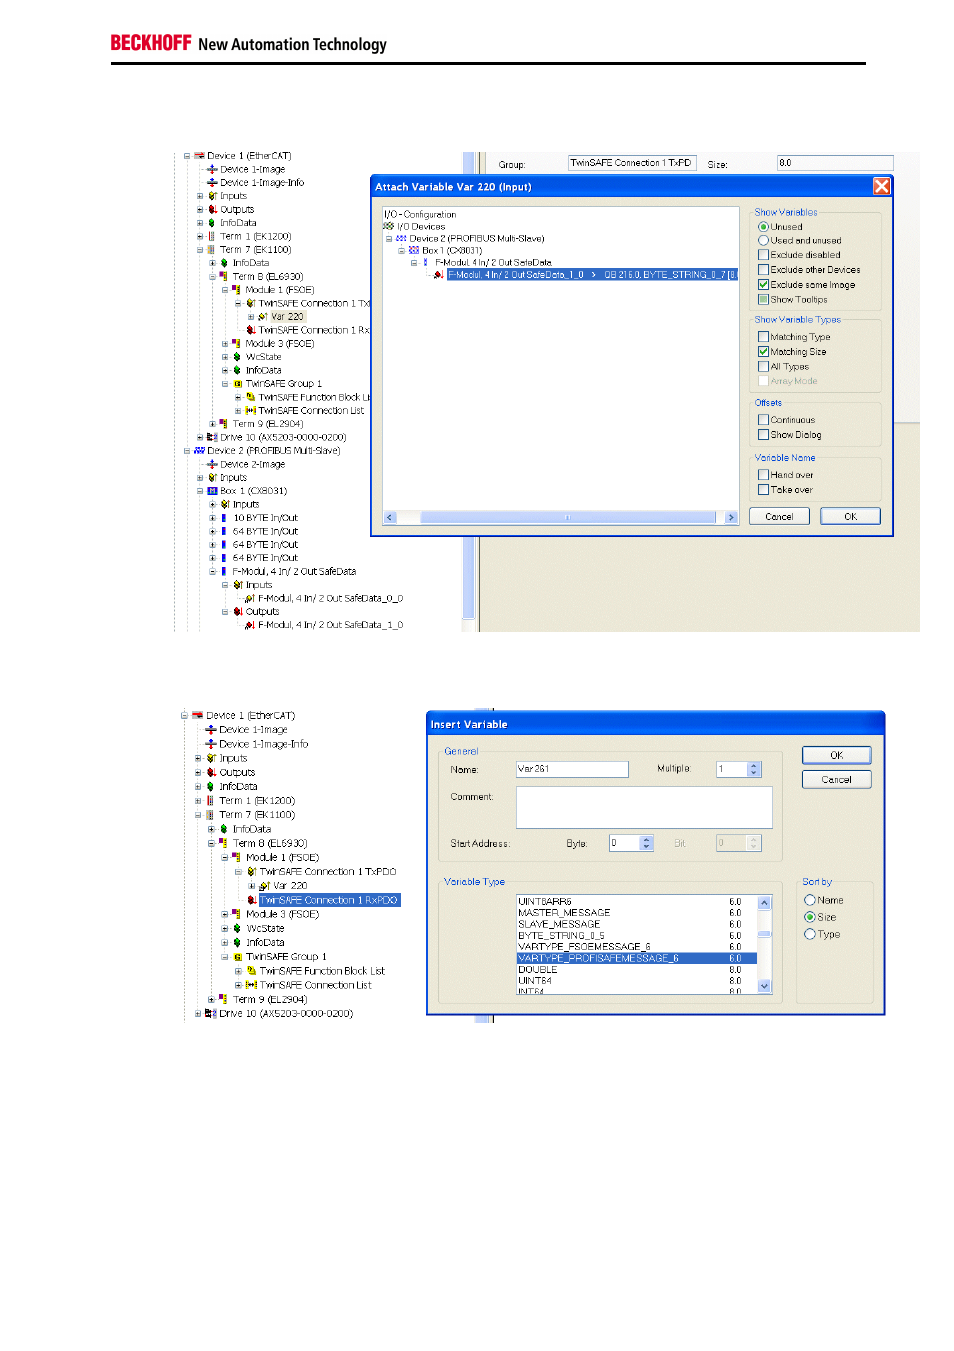954x1351 pixels.
Task: Click the Device 2-Image icon in the project tree
Action: coord(212,464)
